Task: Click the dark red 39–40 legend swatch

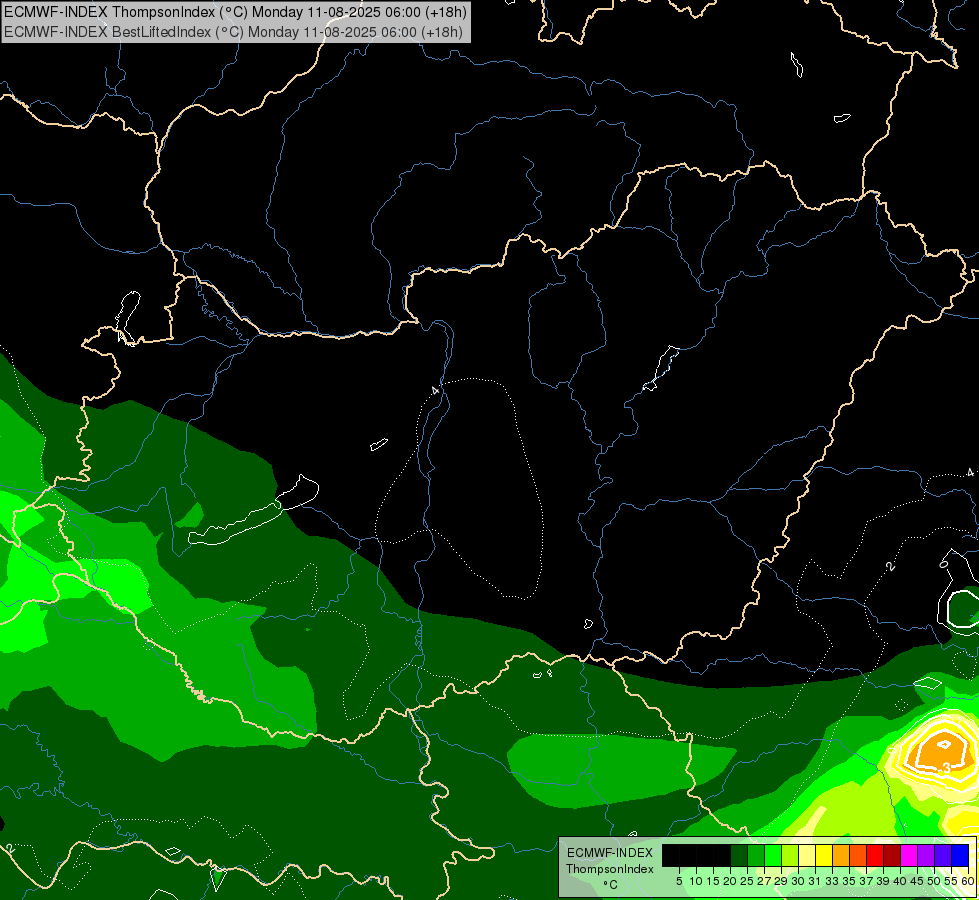Action: 892,855
